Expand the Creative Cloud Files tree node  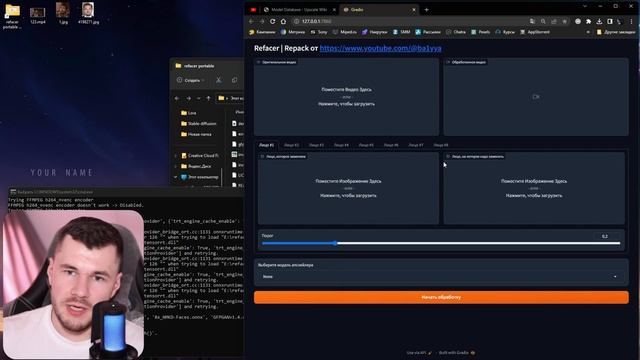pyautogui.click(x=176, y=156)
